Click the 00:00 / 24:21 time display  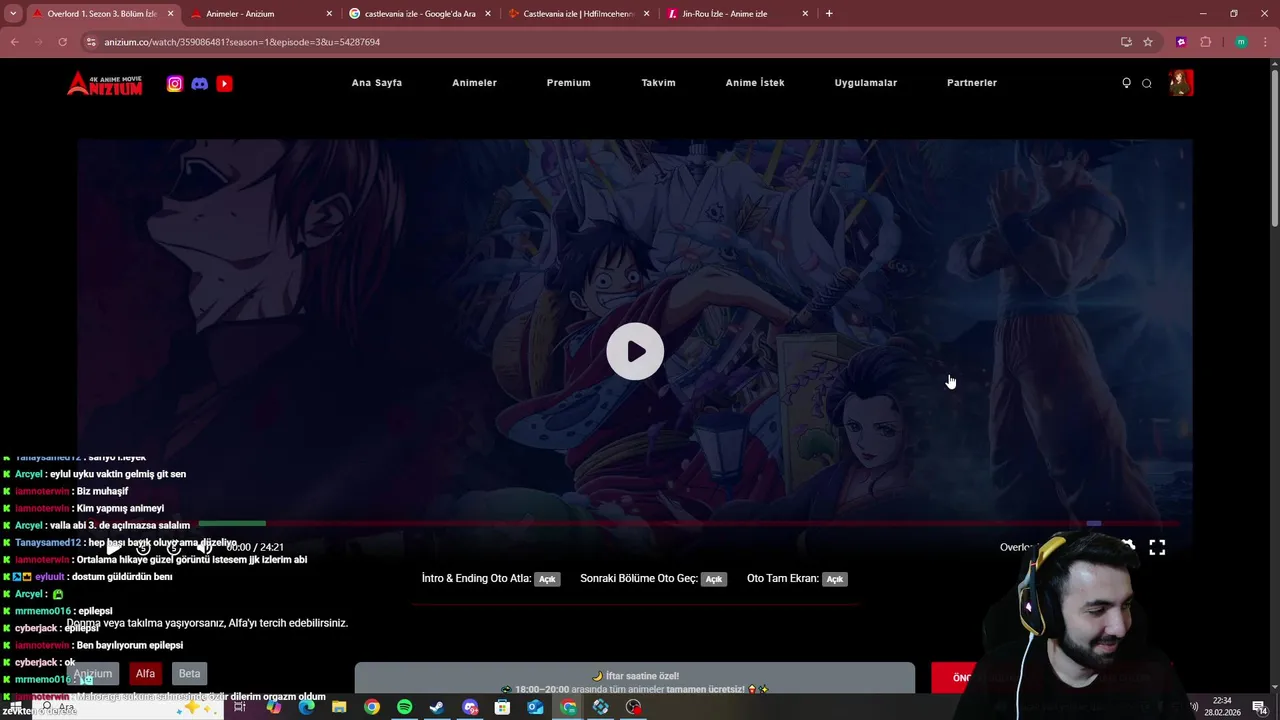pos(255,548)
